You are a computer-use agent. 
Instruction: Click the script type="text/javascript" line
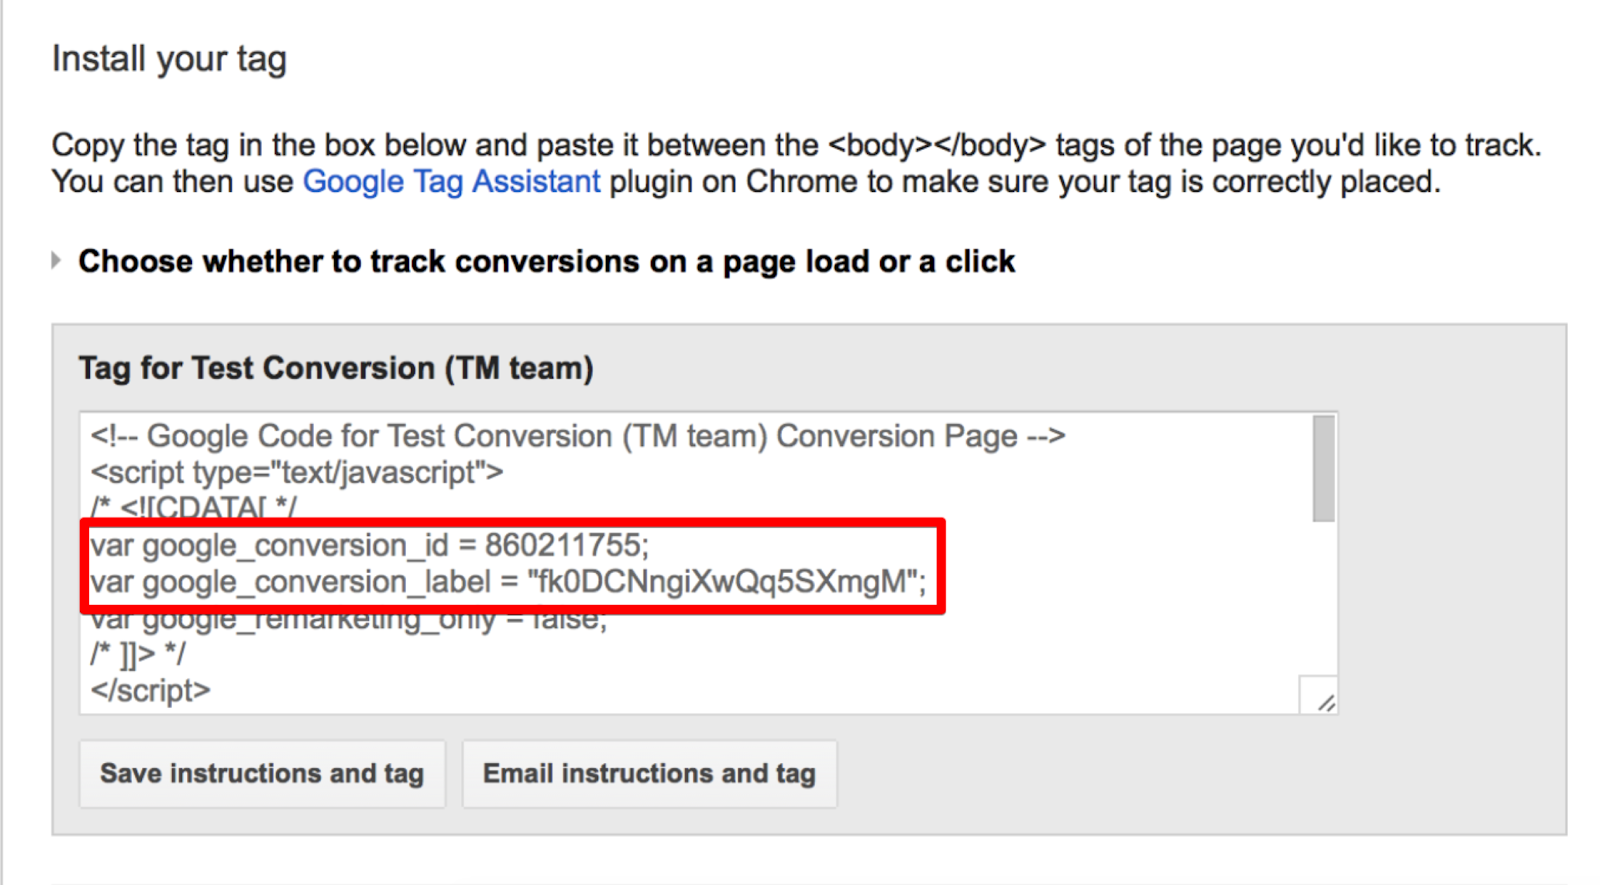[x=297, y=472]
